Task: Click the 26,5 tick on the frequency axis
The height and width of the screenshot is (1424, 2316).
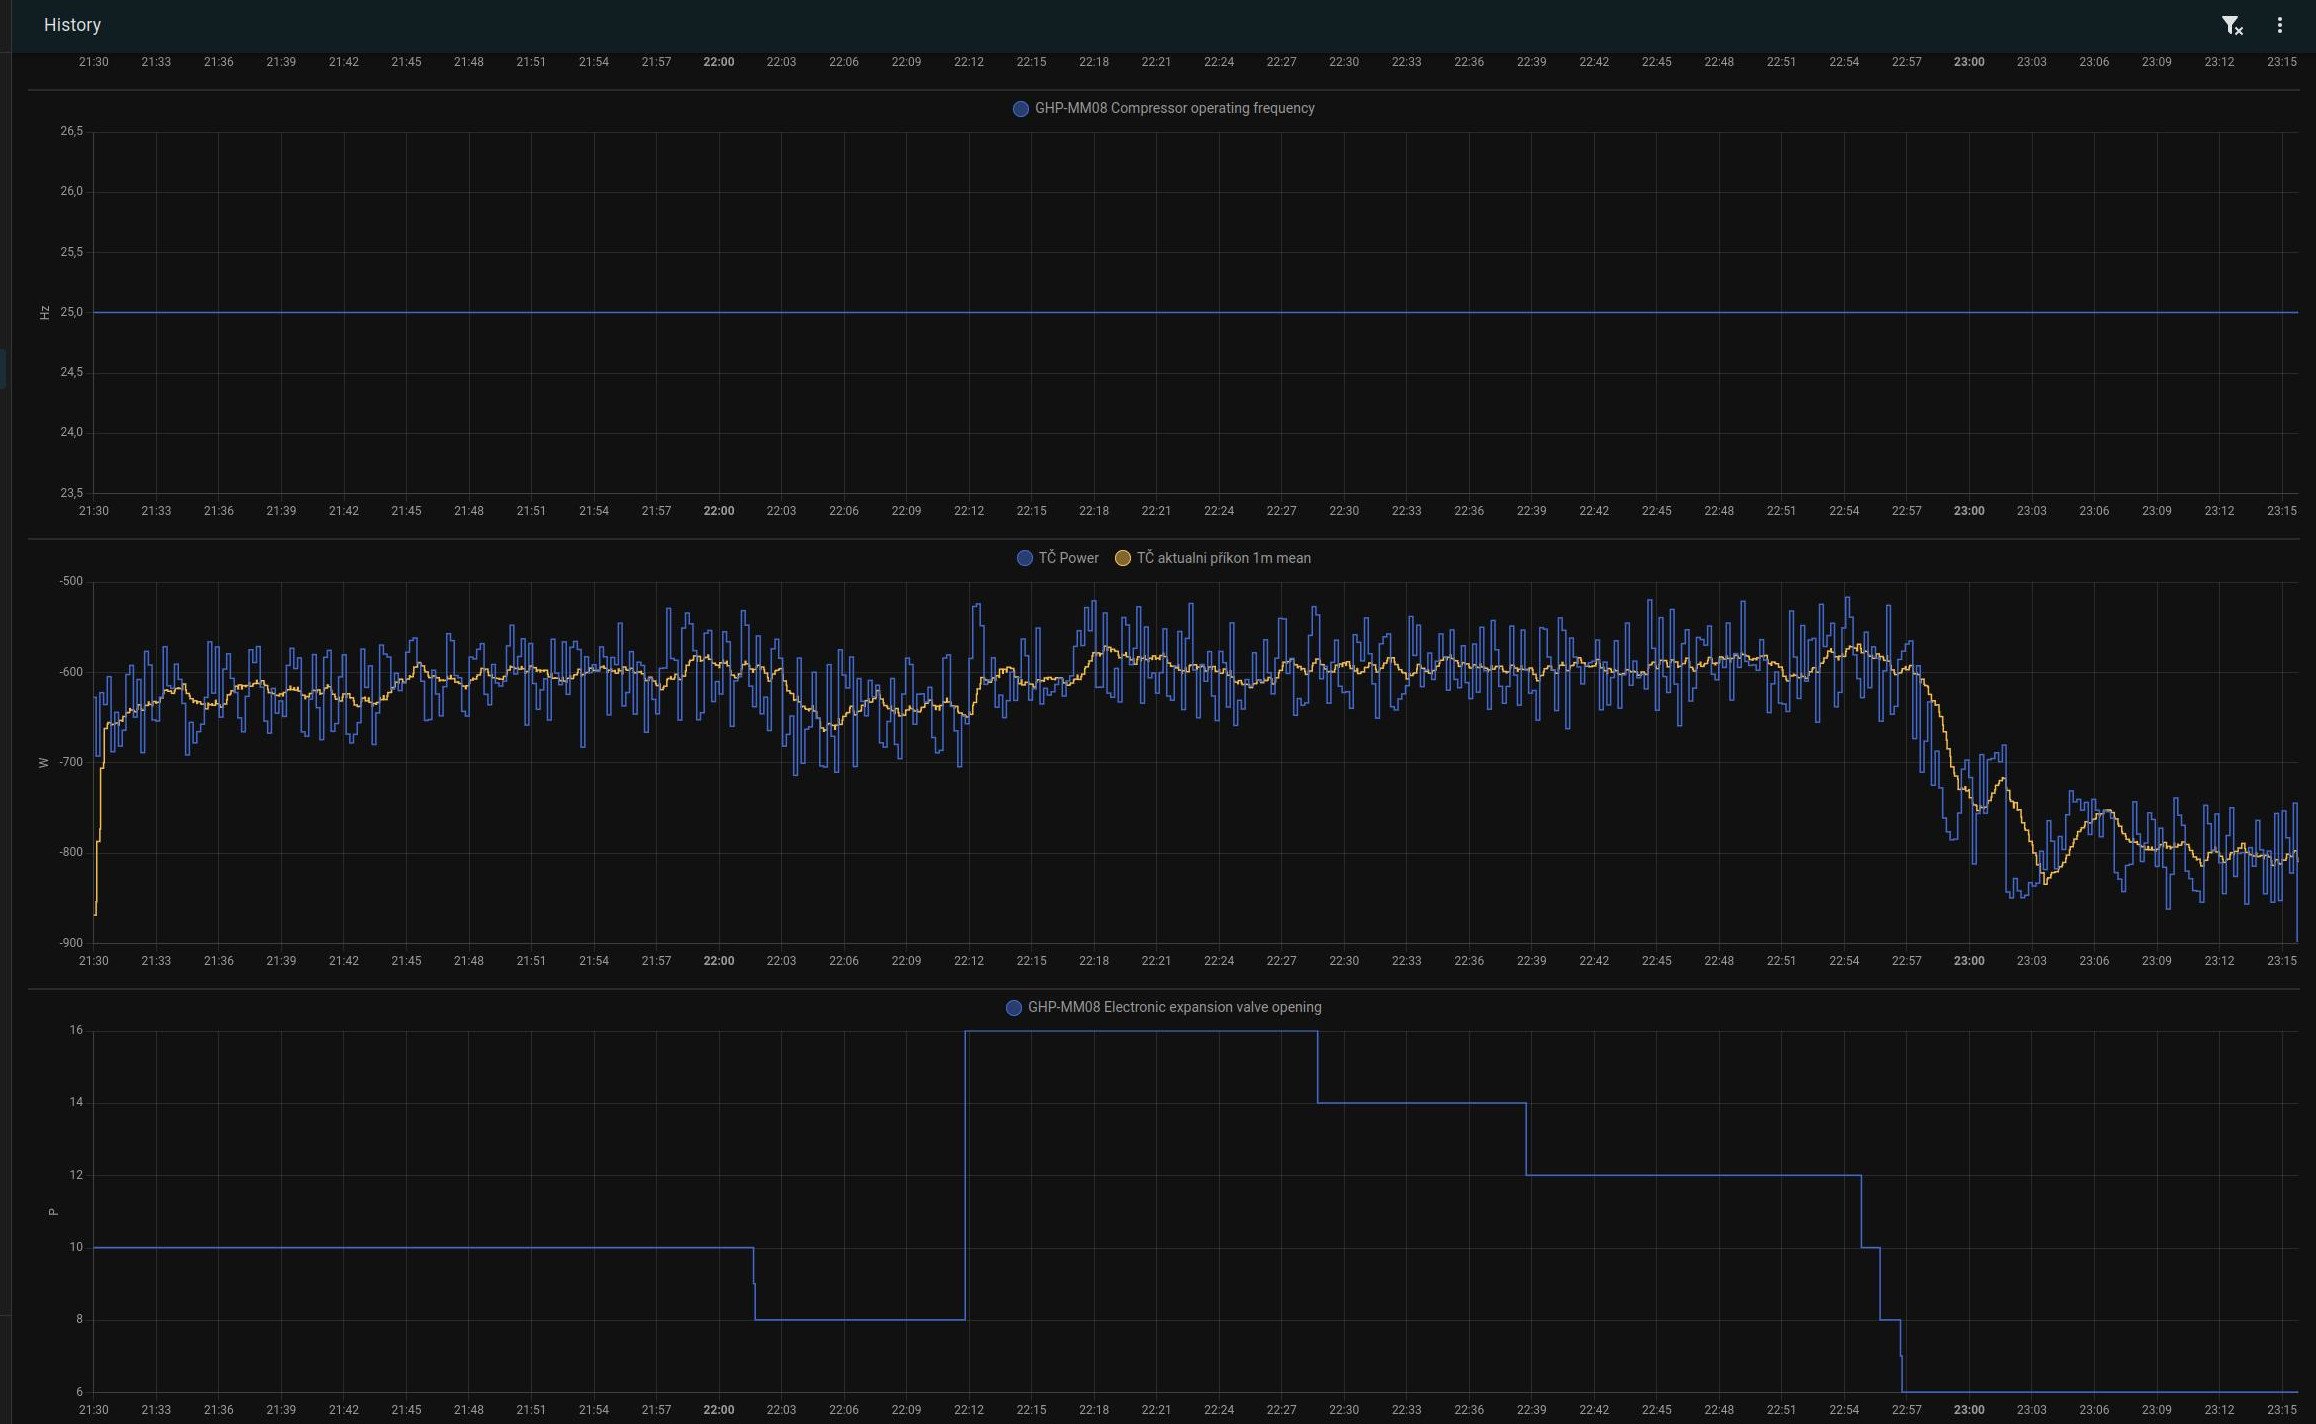Action: 71,131
